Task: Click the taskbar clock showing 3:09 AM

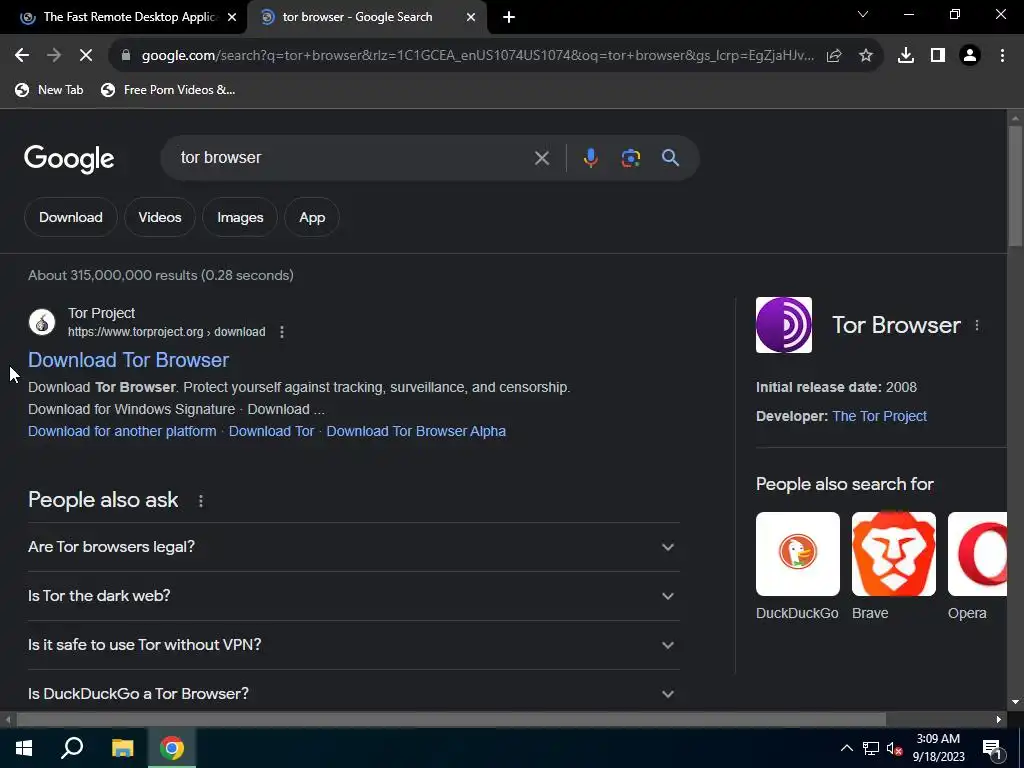Action: (x=938, y=748)
